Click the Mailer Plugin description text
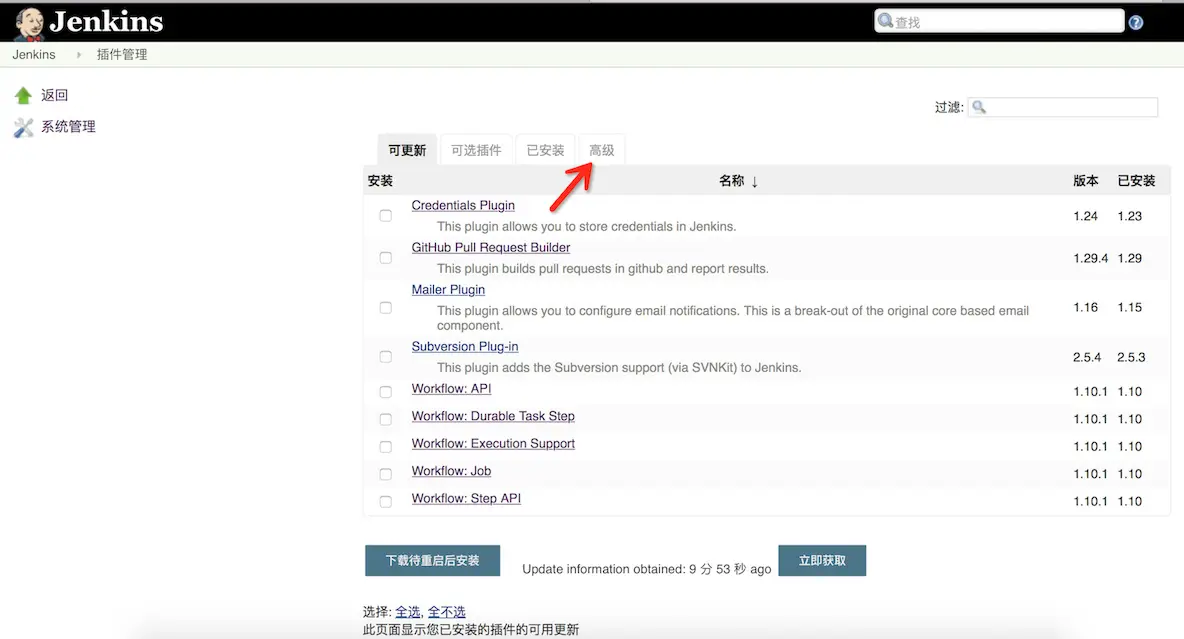 [732, 318]
